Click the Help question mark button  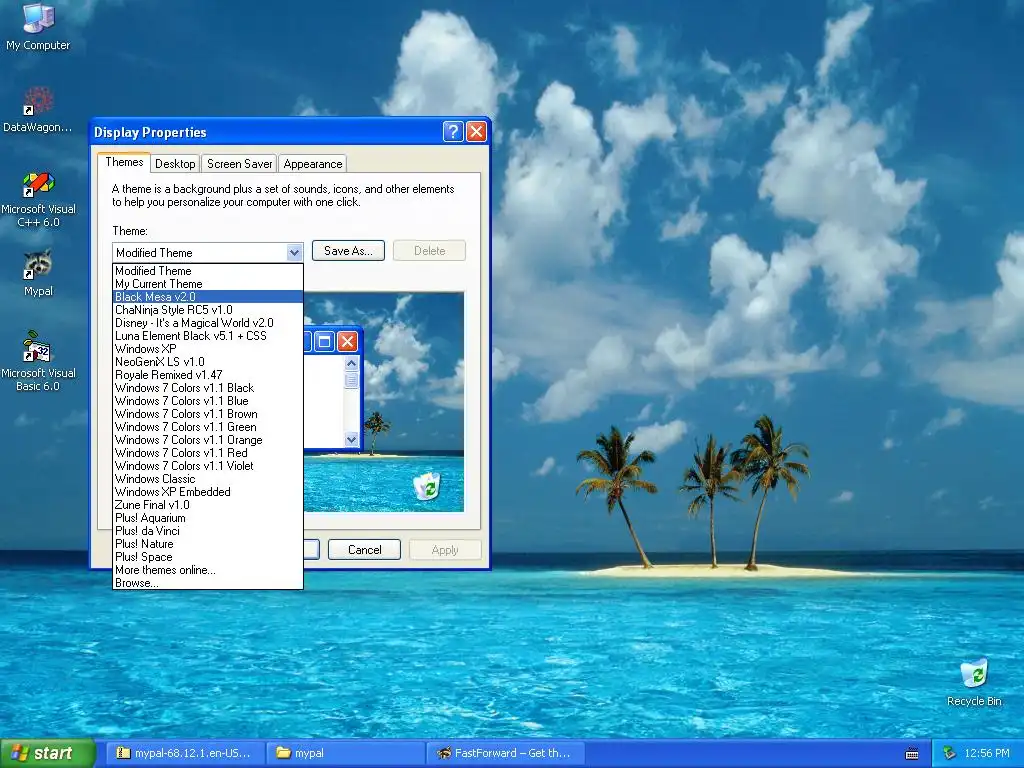pyautogui.click(x=453, y=132)
